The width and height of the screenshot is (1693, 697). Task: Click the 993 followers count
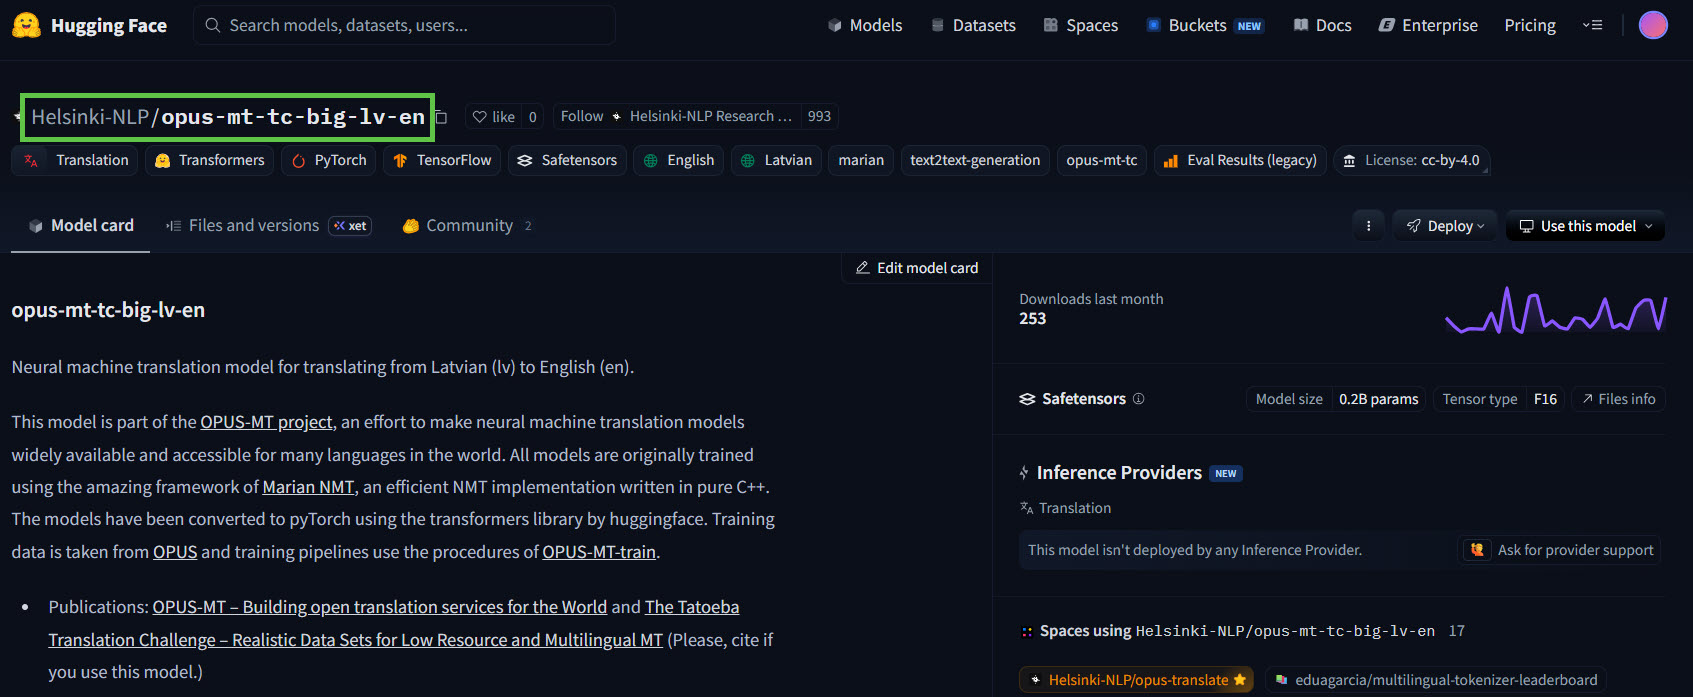click(819, 117)
